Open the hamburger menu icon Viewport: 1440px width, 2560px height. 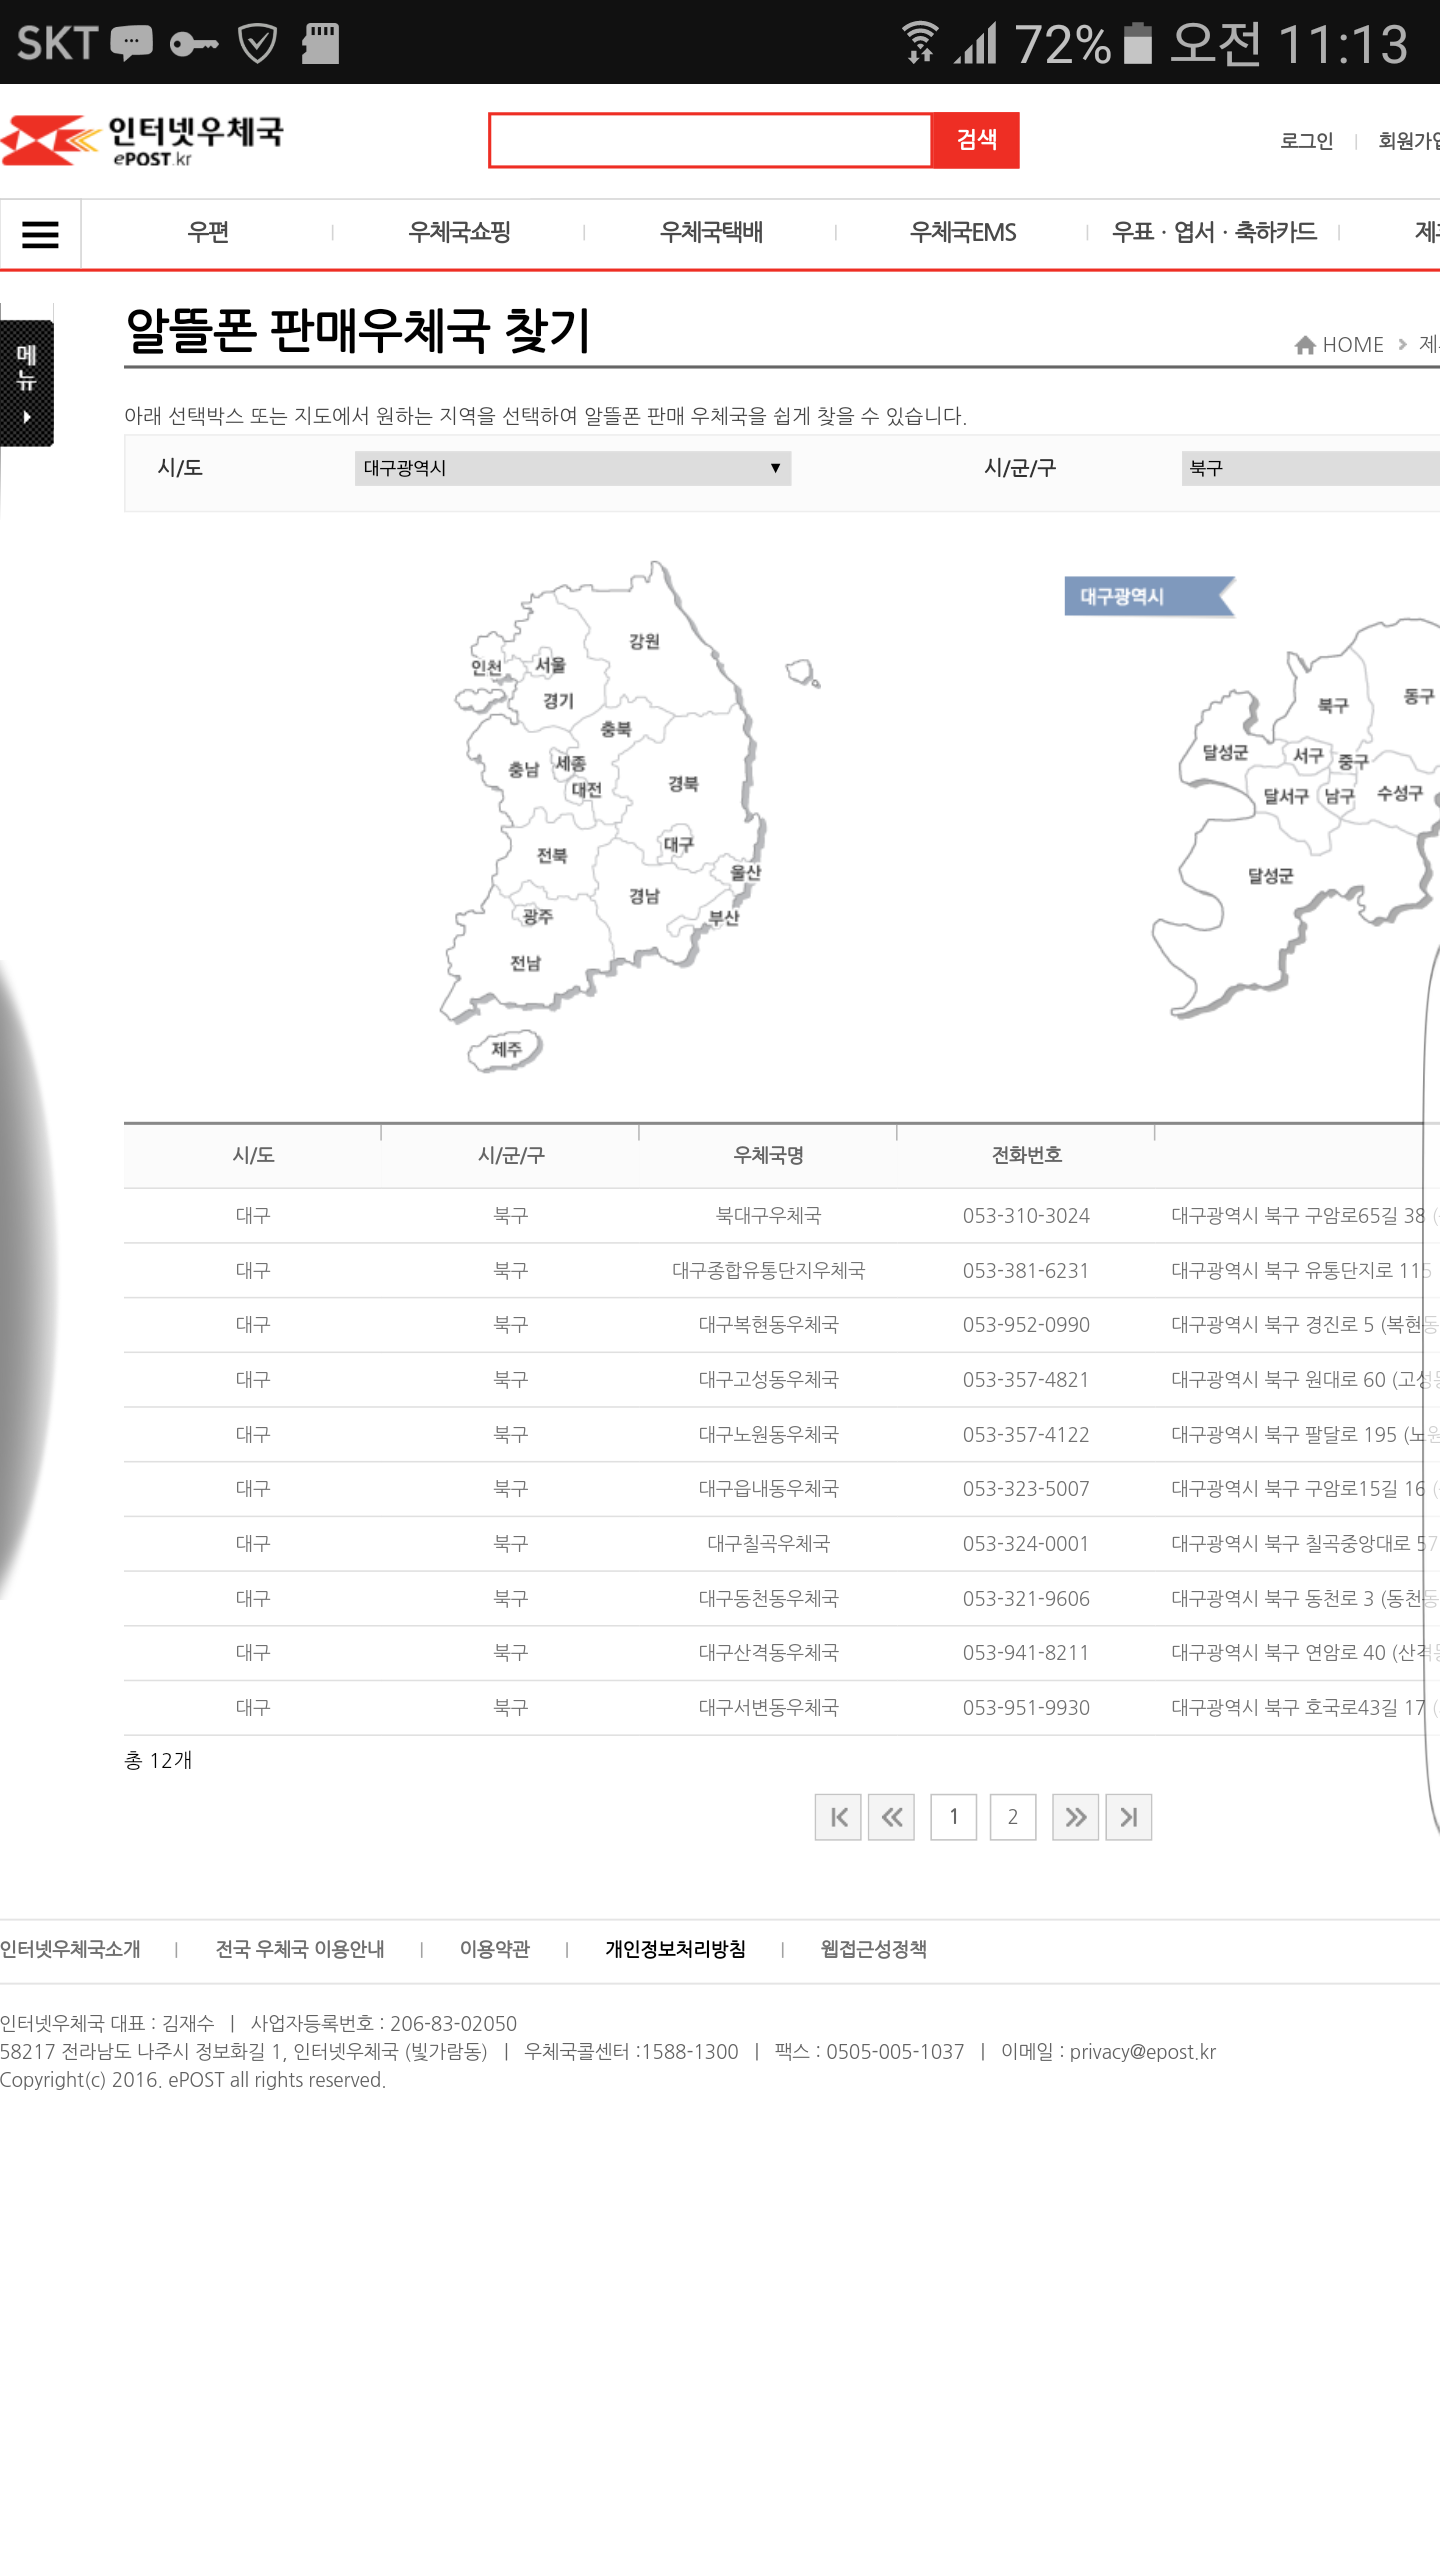click(x=40, y=234)
